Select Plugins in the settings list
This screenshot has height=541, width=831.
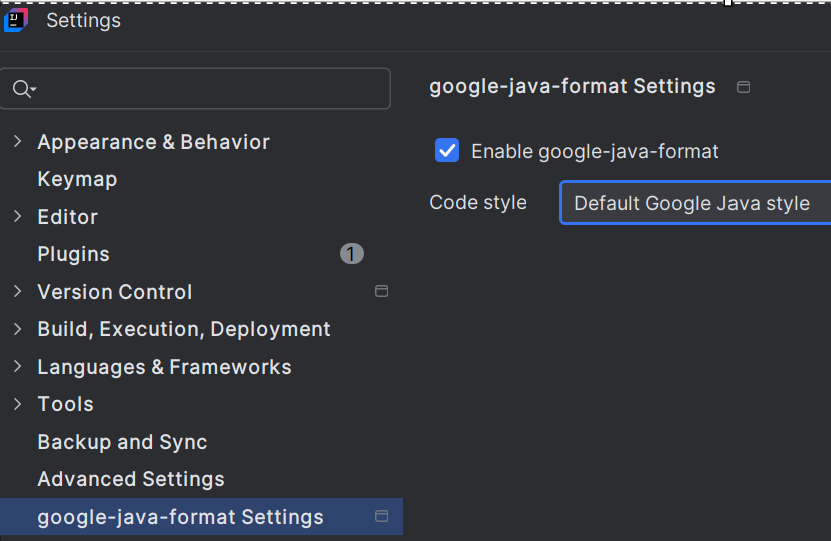click(x=73, y=254)
